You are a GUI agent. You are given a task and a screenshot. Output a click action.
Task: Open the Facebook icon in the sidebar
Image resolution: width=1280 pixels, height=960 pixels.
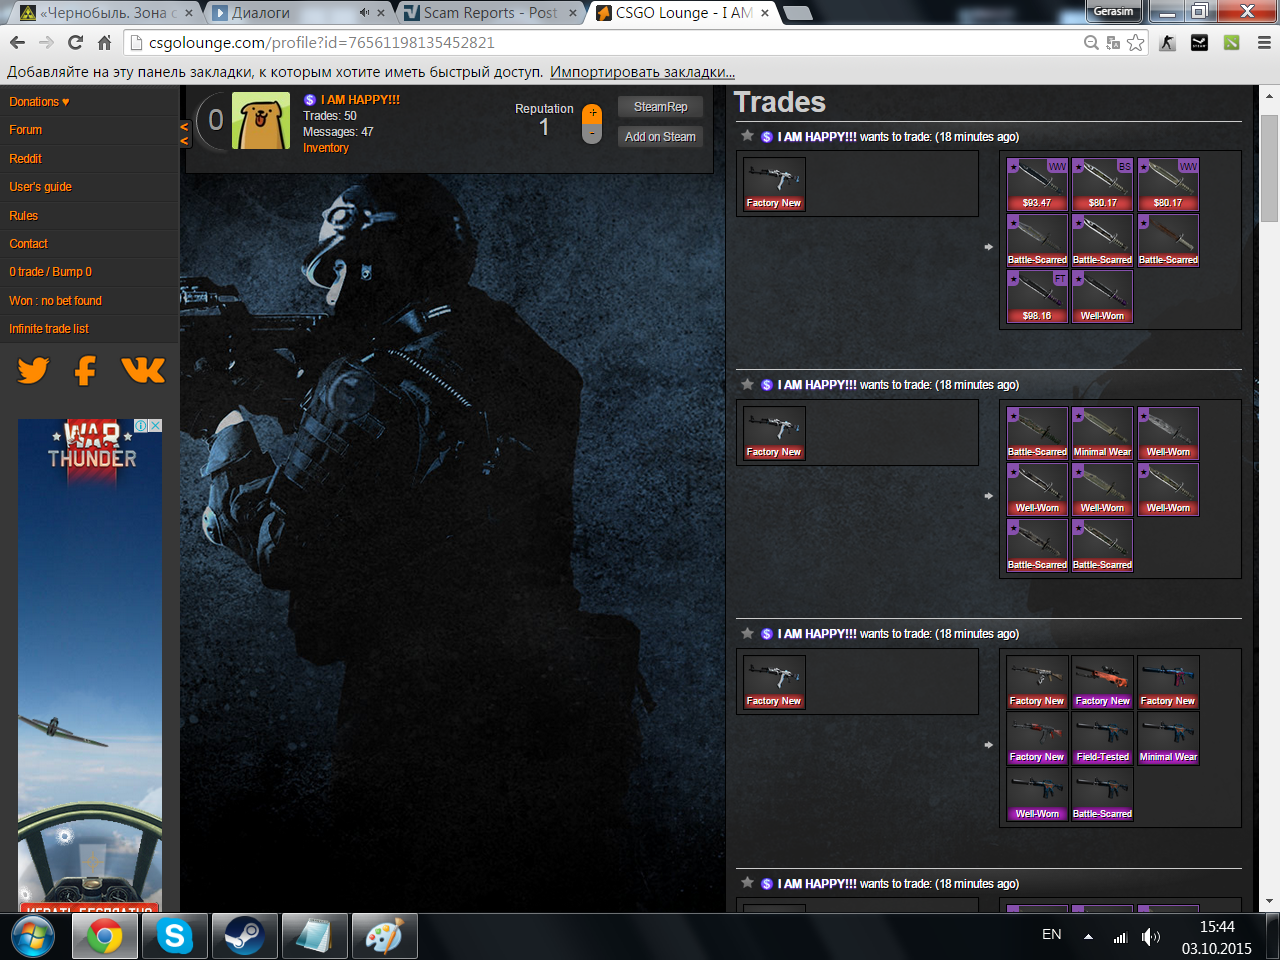click(x=86, y=371)
